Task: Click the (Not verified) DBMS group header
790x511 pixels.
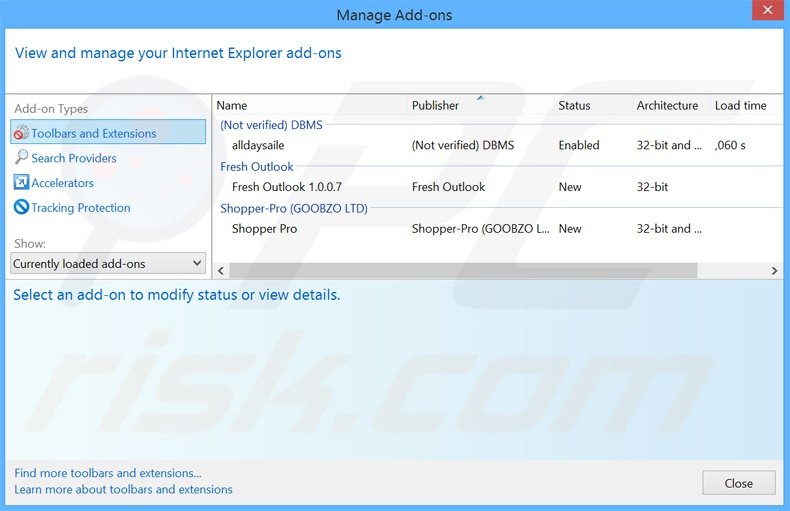Action: [271, 125]
